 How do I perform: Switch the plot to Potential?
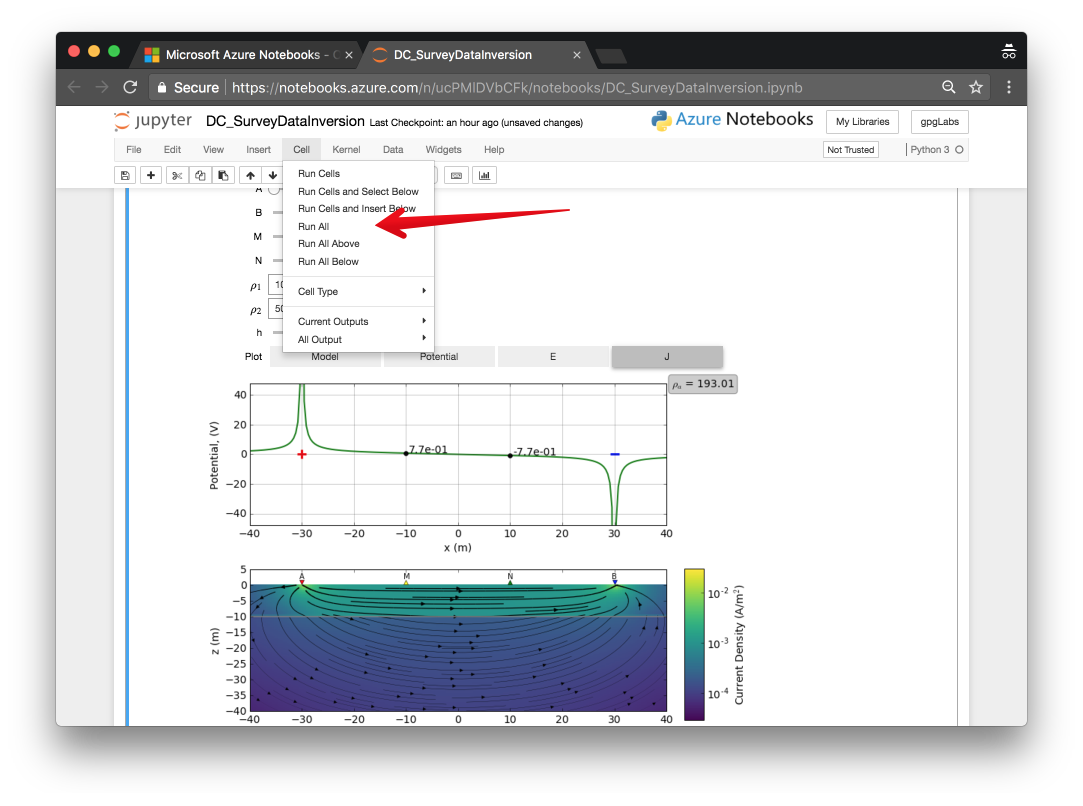(x=439, y=357)
